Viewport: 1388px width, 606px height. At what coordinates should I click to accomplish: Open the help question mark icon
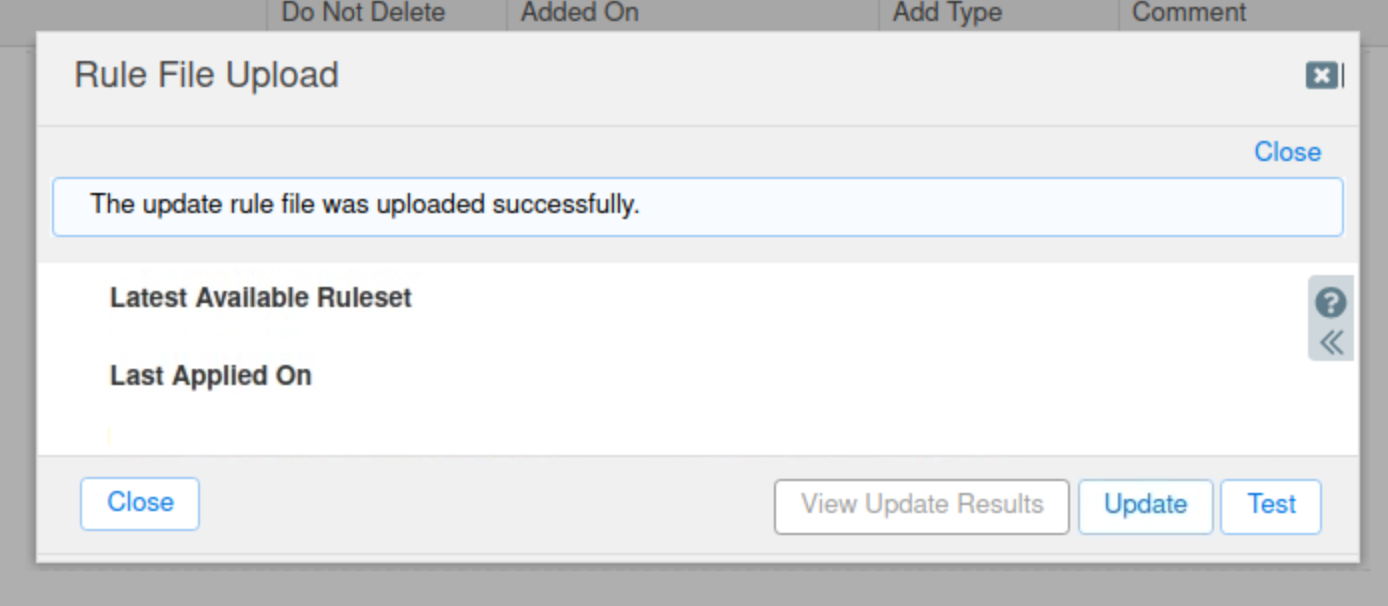pyautogui.click(x=1330, y=302)
